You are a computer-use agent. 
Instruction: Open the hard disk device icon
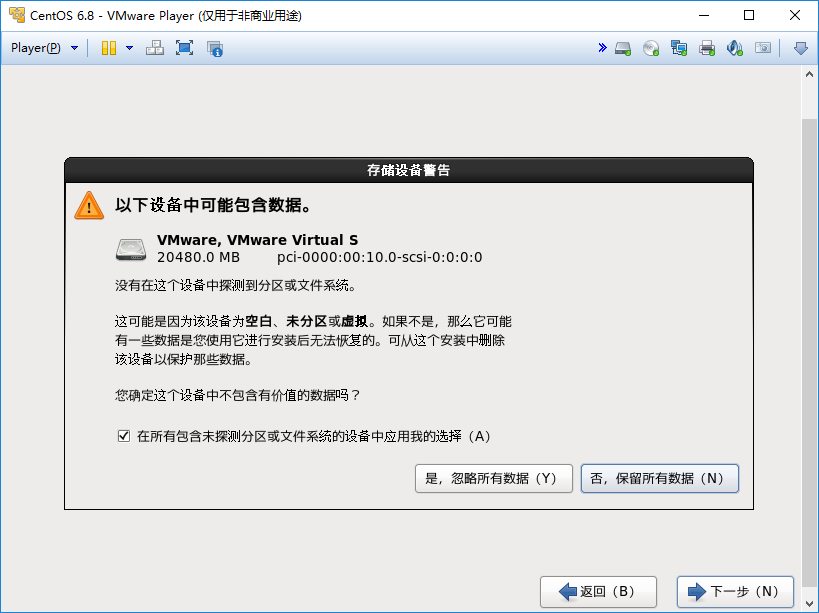tap(623, 49)
